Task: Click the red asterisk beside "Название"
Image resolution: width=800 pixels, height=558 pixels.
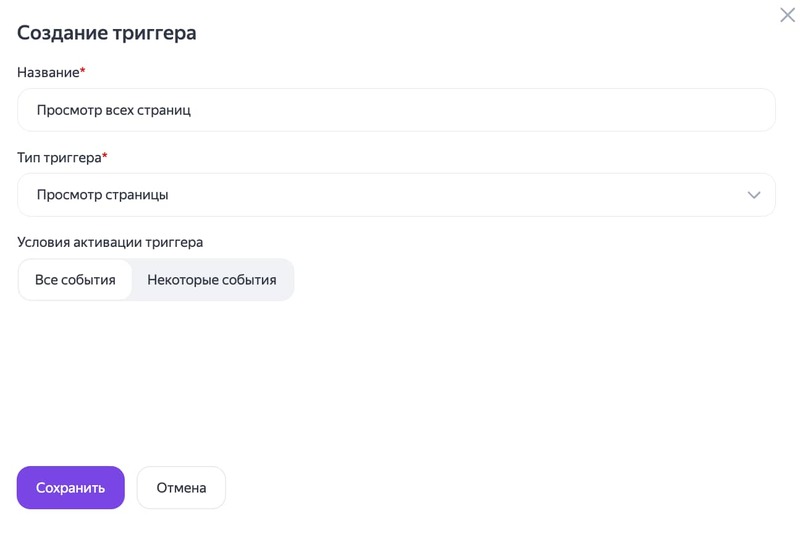Action: pyautogui.click(x=83, y=72)
